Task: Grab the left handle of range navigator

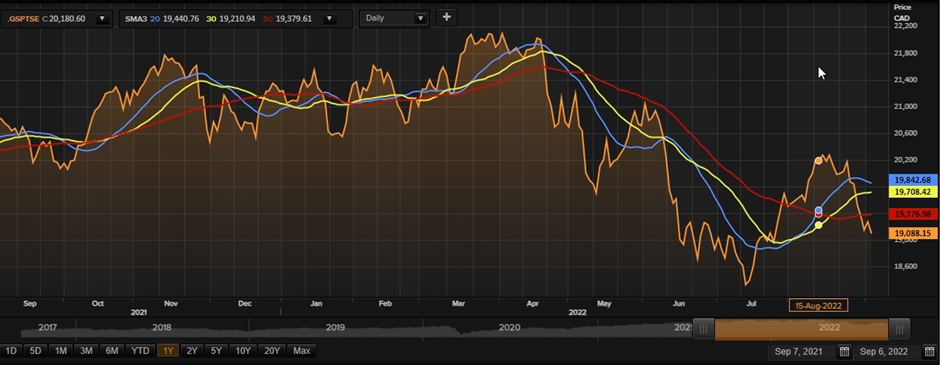Action: tap(704, 328)
